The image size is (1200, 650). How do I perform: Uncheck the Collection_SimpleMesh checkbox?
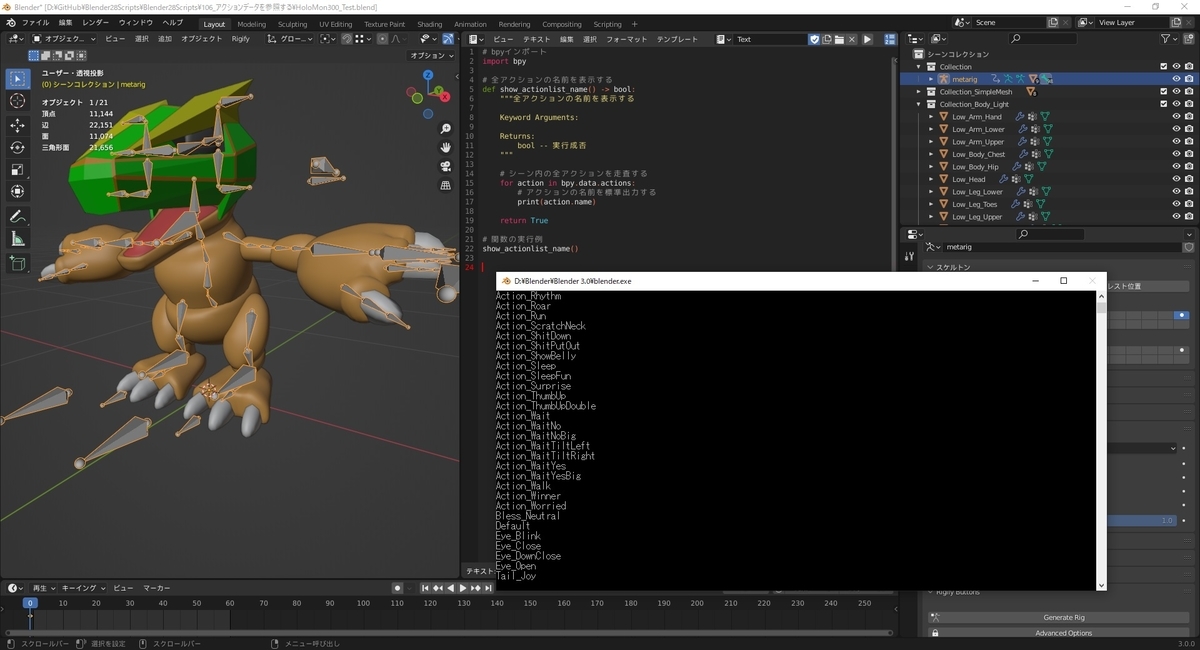[1163, 90]
